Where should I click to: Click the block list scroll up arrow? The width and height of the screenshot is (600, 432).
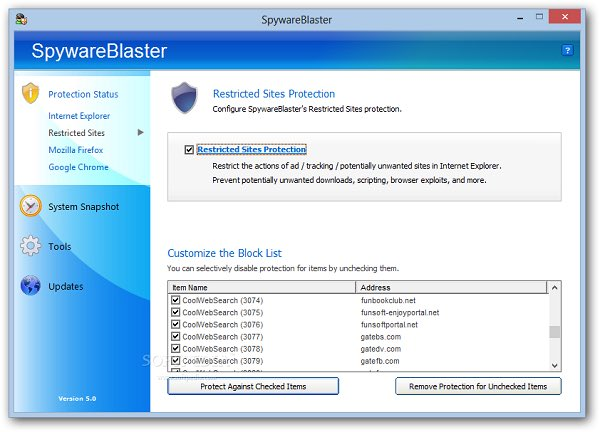pyautogui.click(x=554, y=287)
